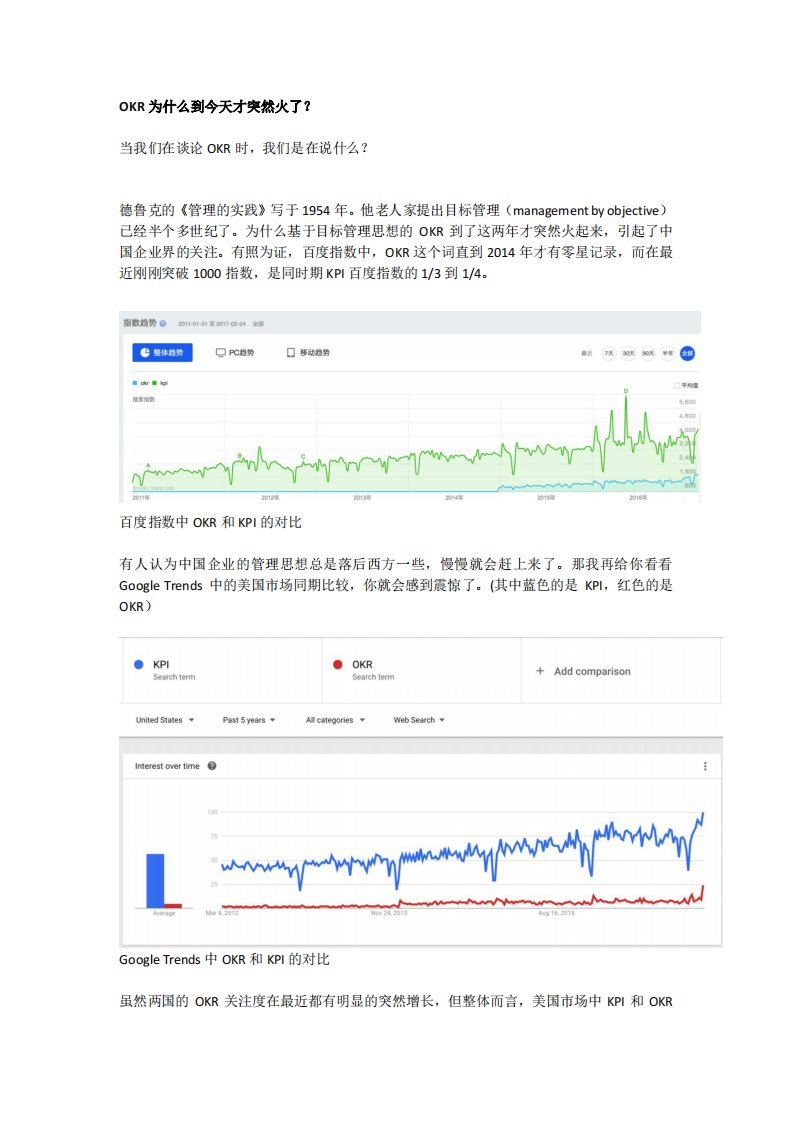Click the blue dot beside KPI term
The height and width of the screenshot is (1122, 793).
138,665
